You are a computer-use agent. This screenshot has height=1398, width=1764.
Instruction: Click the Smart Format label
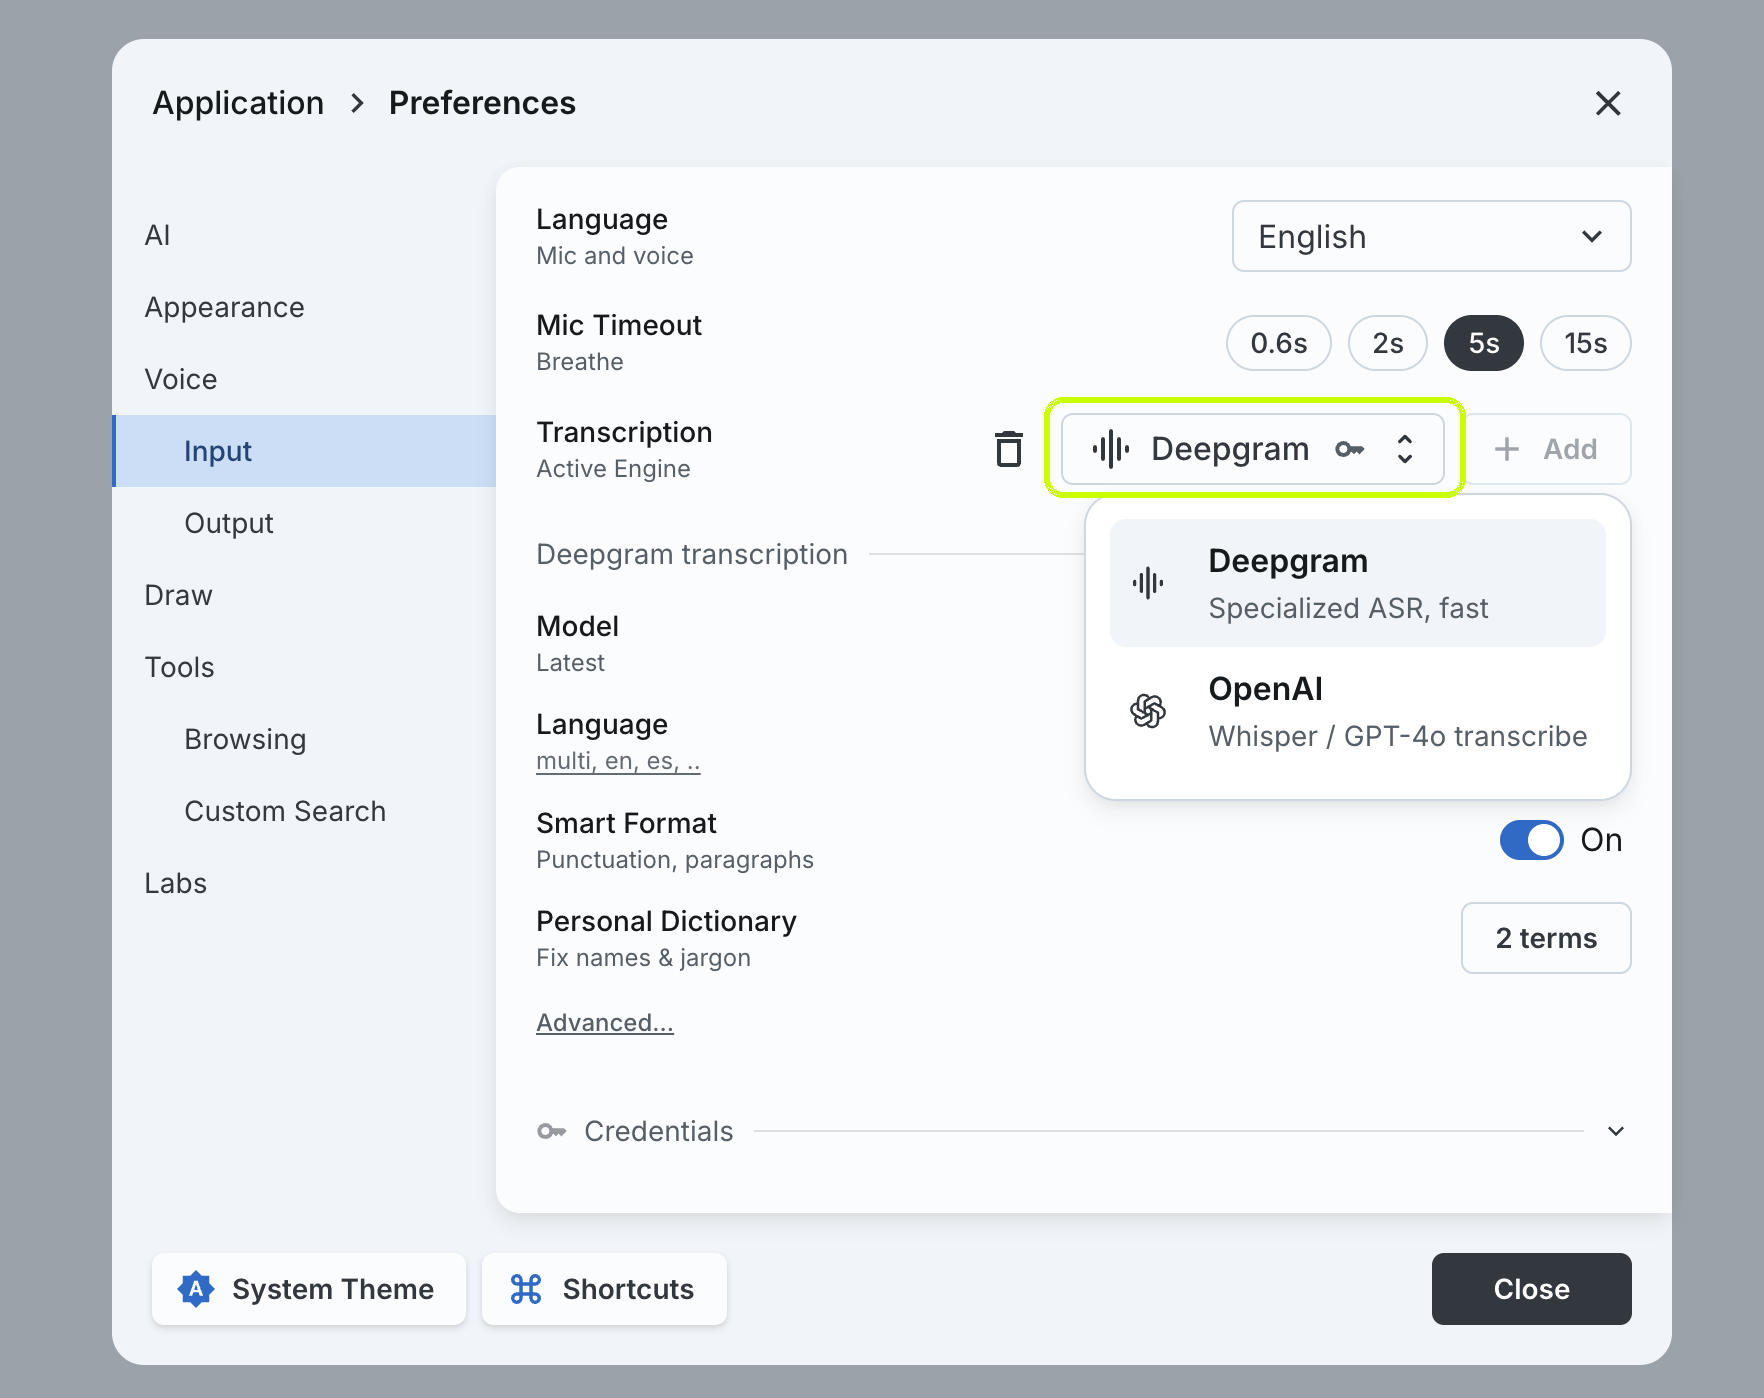pyautogui.click(x=627, y=823)
